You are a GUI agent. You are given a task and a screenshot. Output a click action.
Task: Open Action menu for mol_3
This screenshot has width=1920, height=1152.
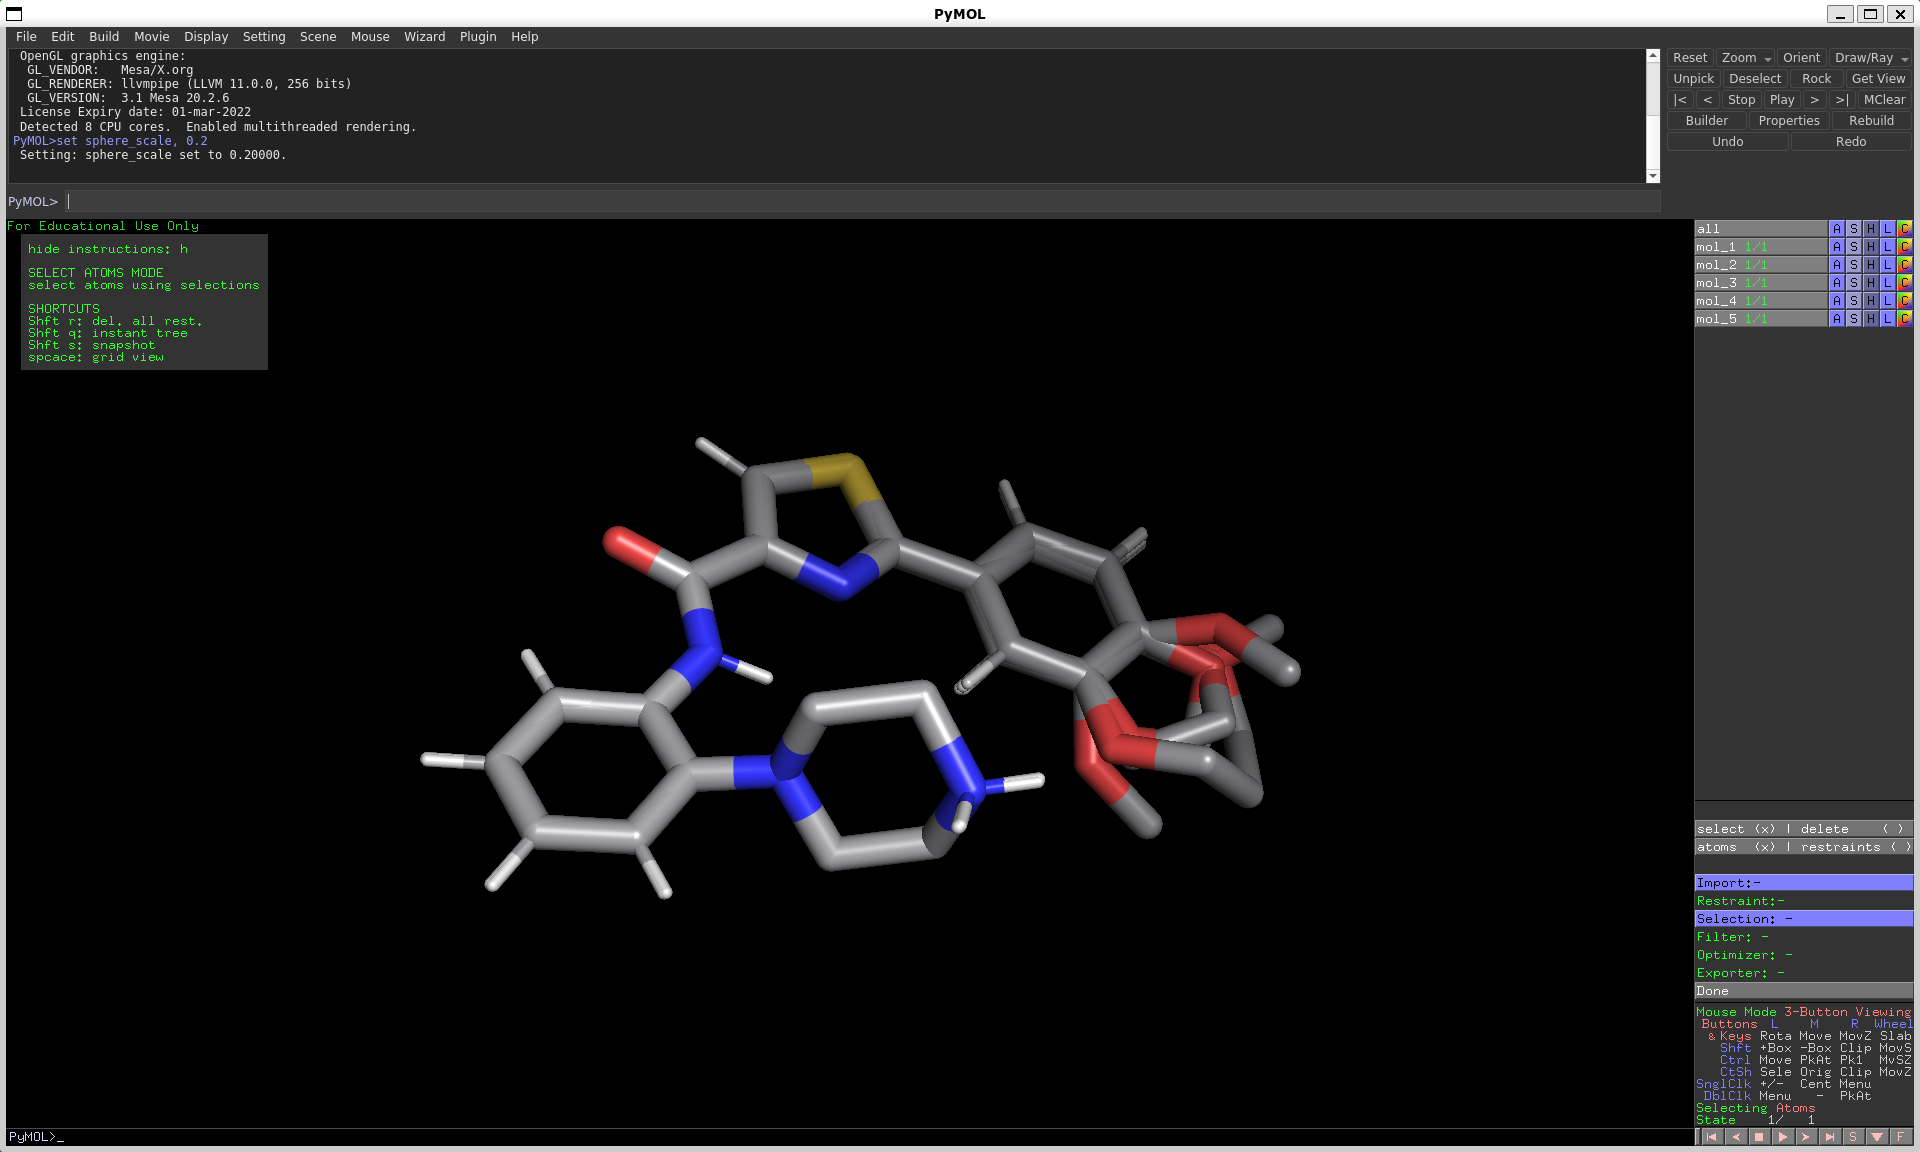1837,283
